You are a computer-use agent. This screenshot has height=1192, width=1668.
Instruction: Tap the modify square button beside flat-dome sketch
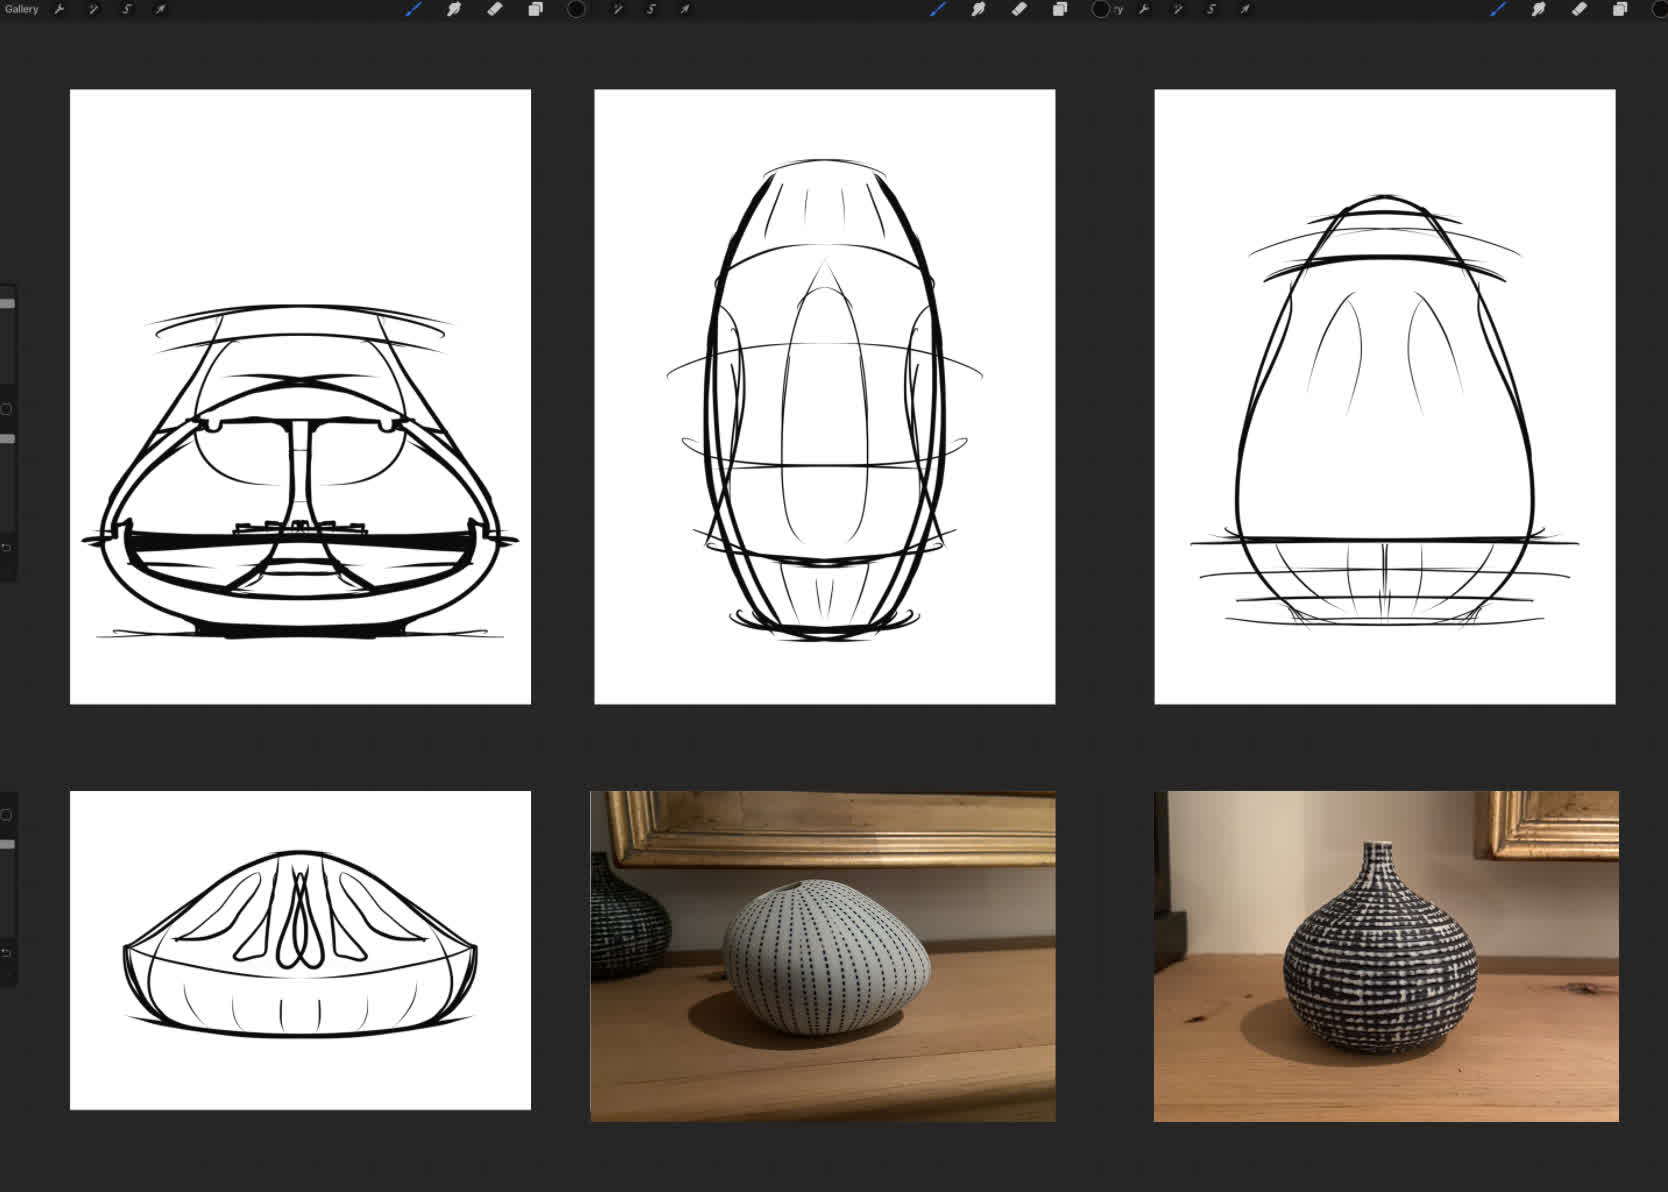pyautogui.click(x=6, y=815)
